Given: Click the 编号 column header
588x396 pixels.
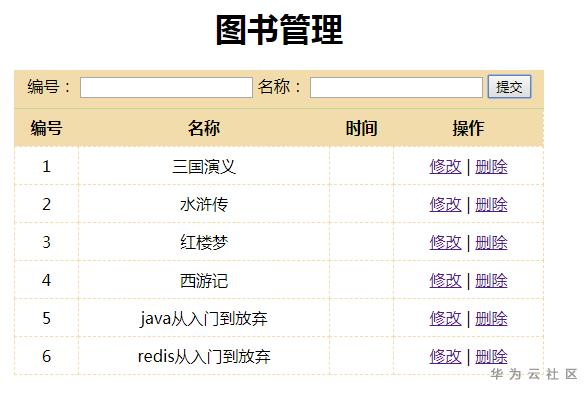Looking at the screenshot, I should click(x=46, y=128).
